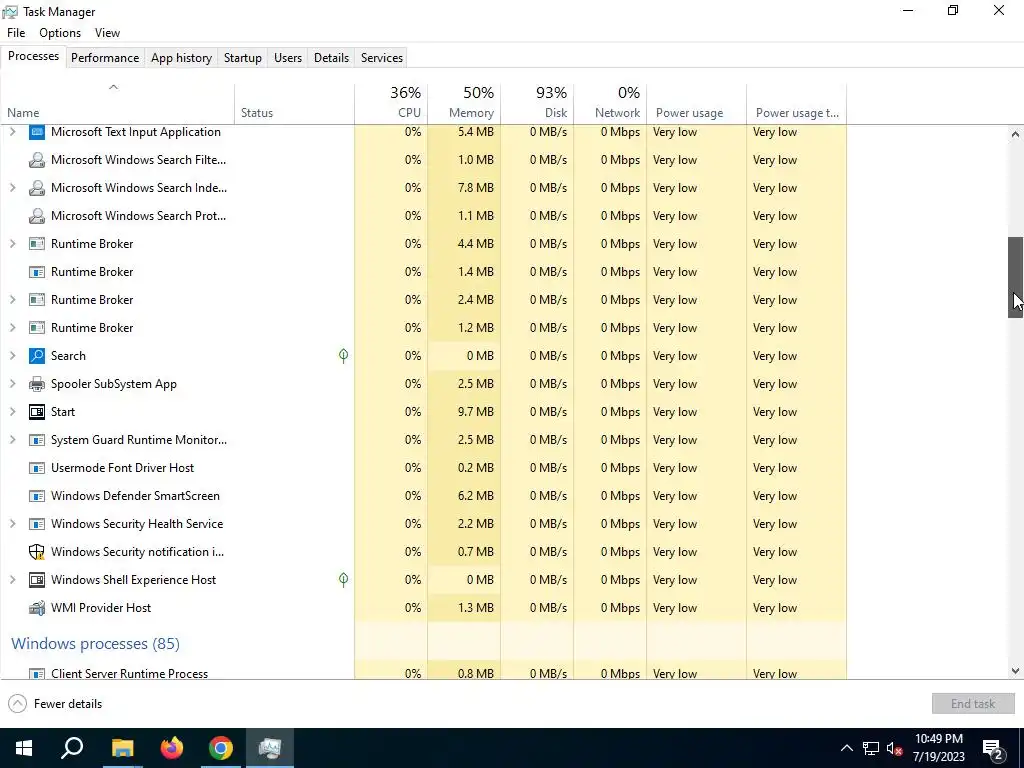The width and height of the screenshot is (1024, 768).
Task: Sort by the Power usage column
Action: coord(697,104)
